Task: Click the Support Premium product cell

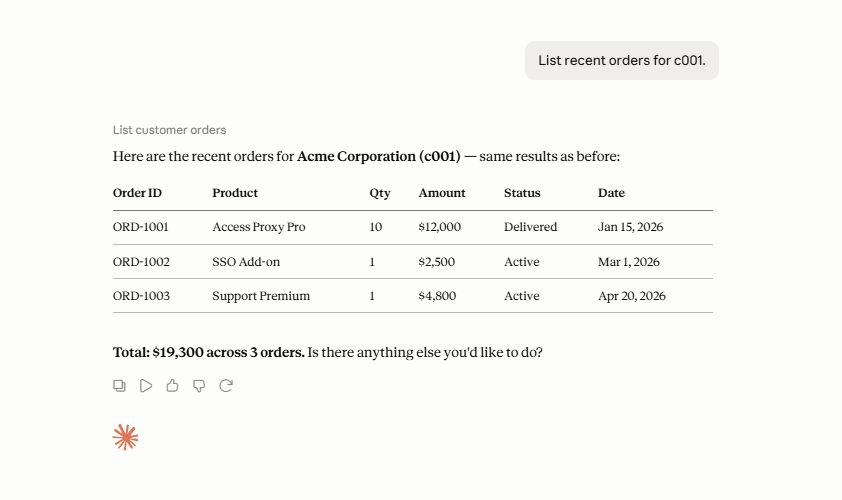Action: pos(261,296)
